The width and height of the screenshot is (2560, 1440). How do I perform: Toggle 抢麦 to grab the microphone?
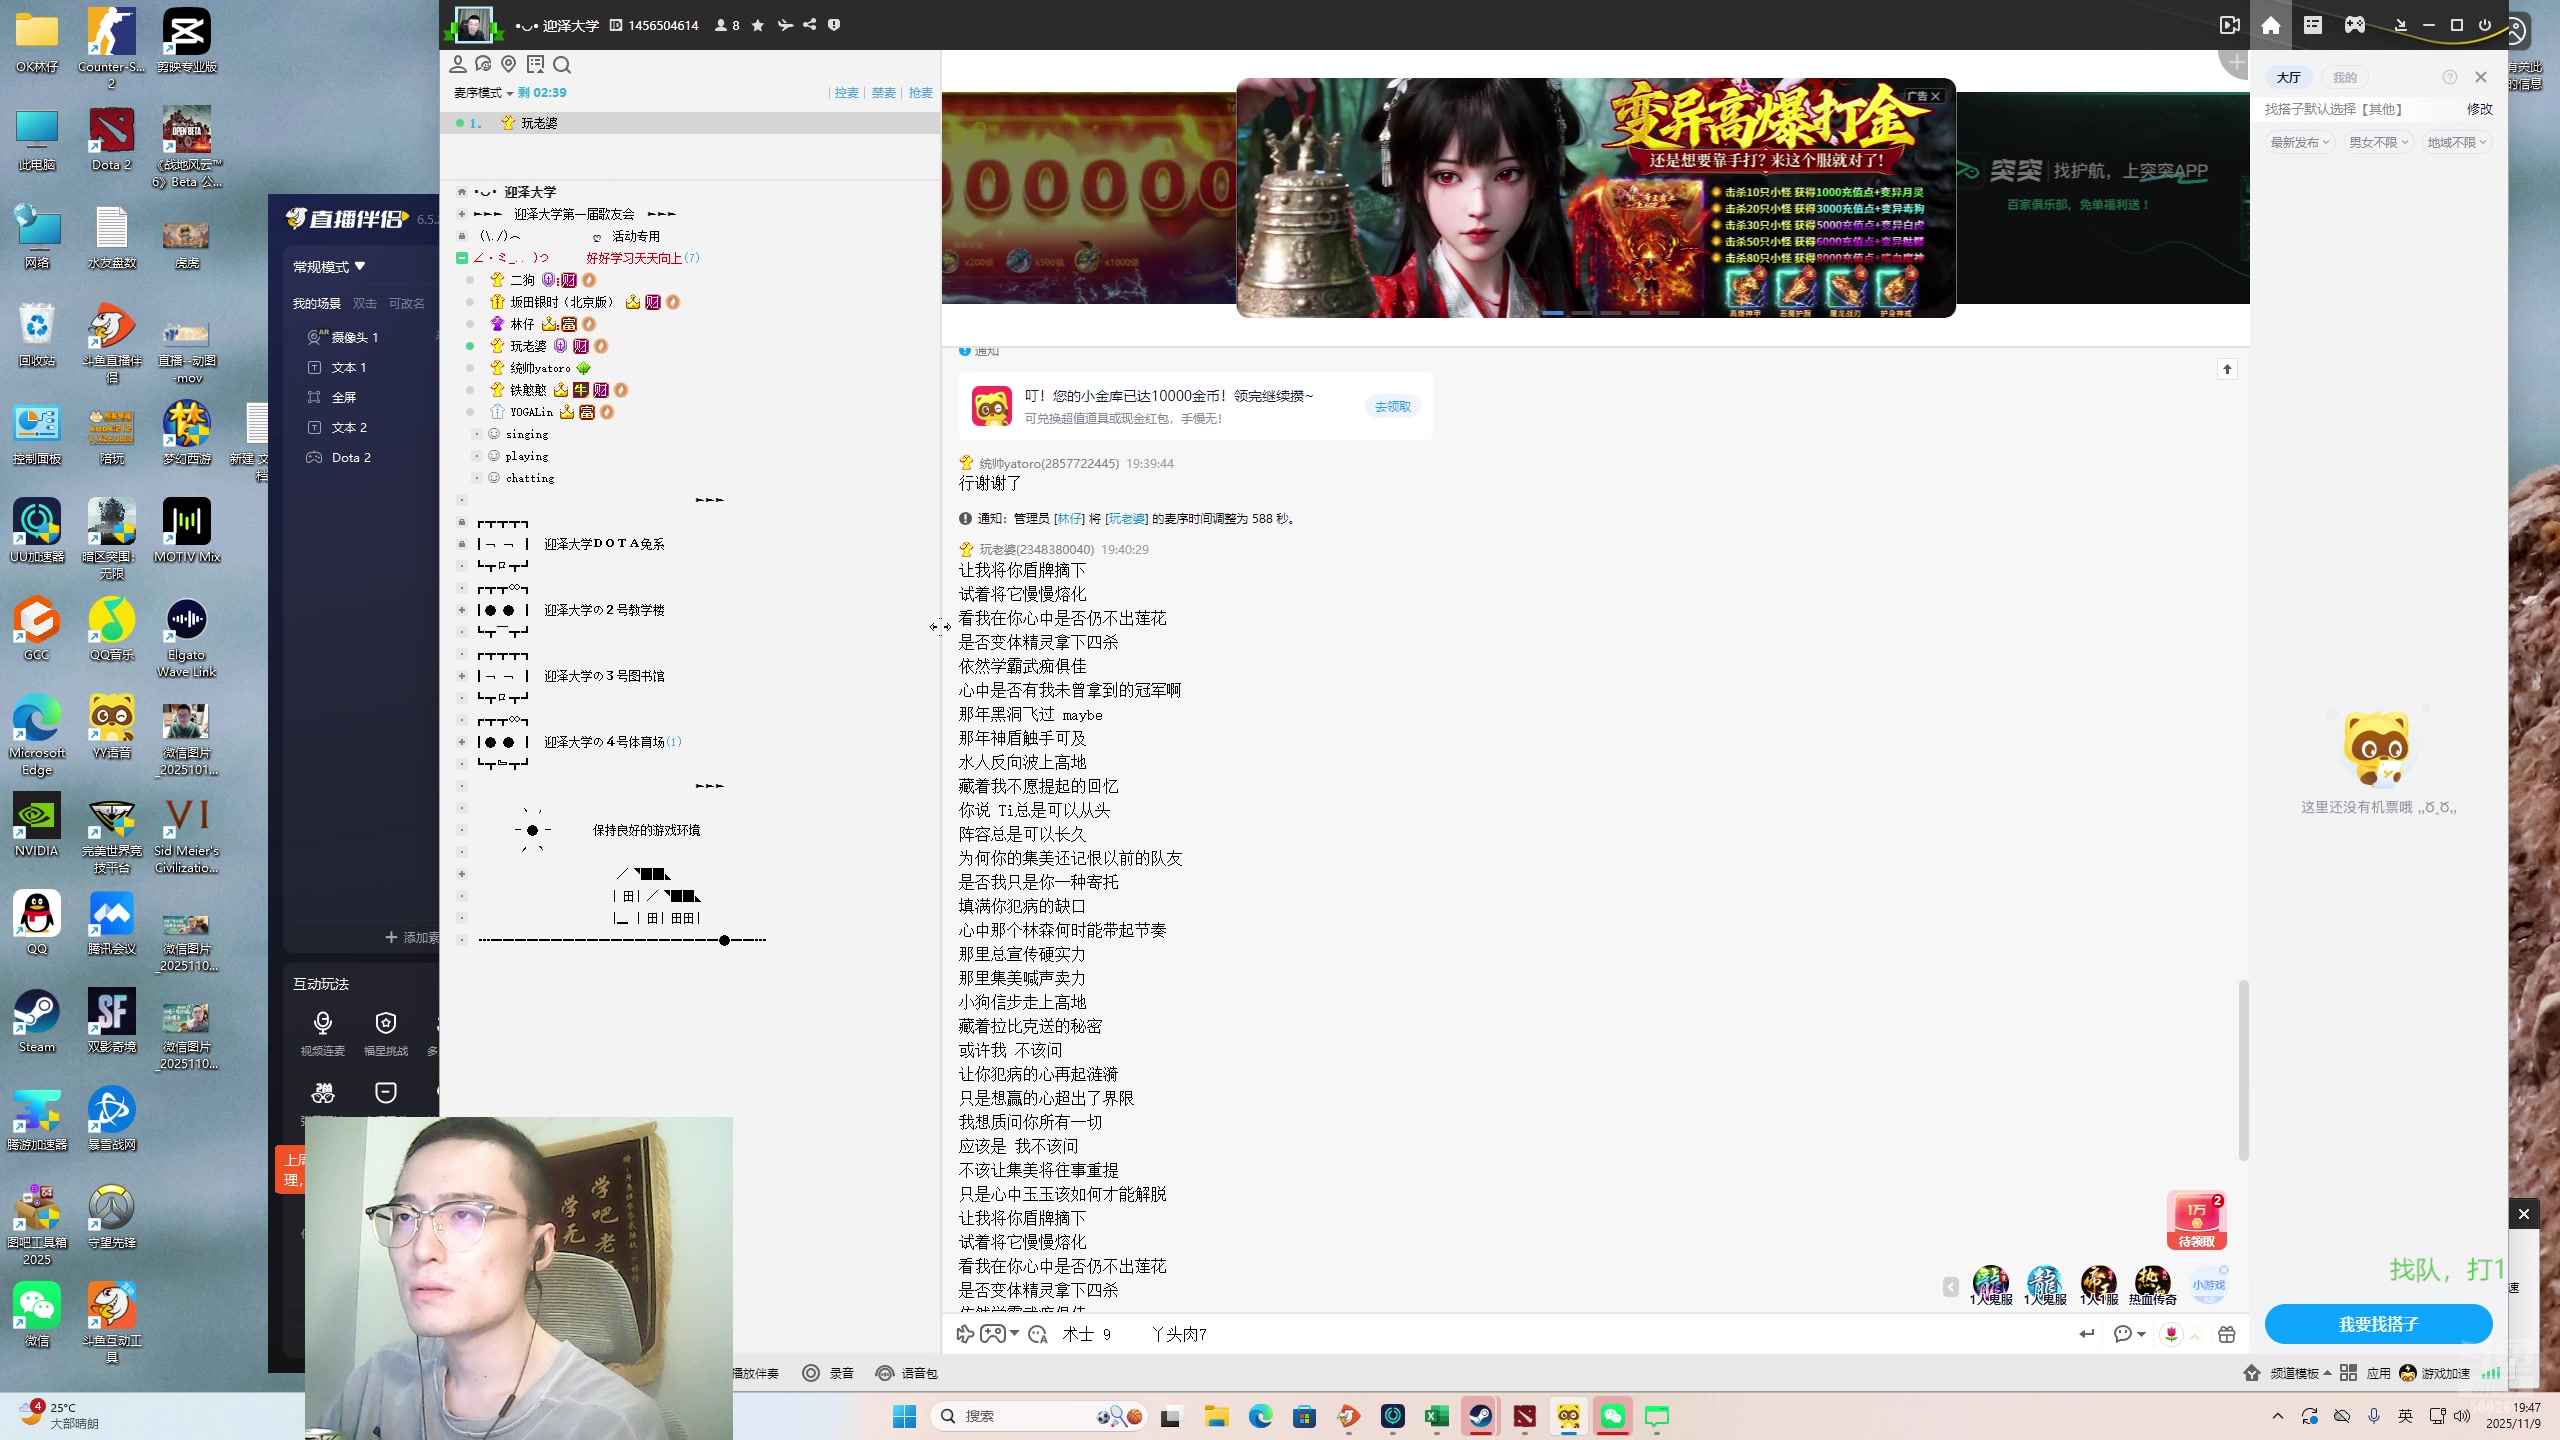(x=919, y=92)
